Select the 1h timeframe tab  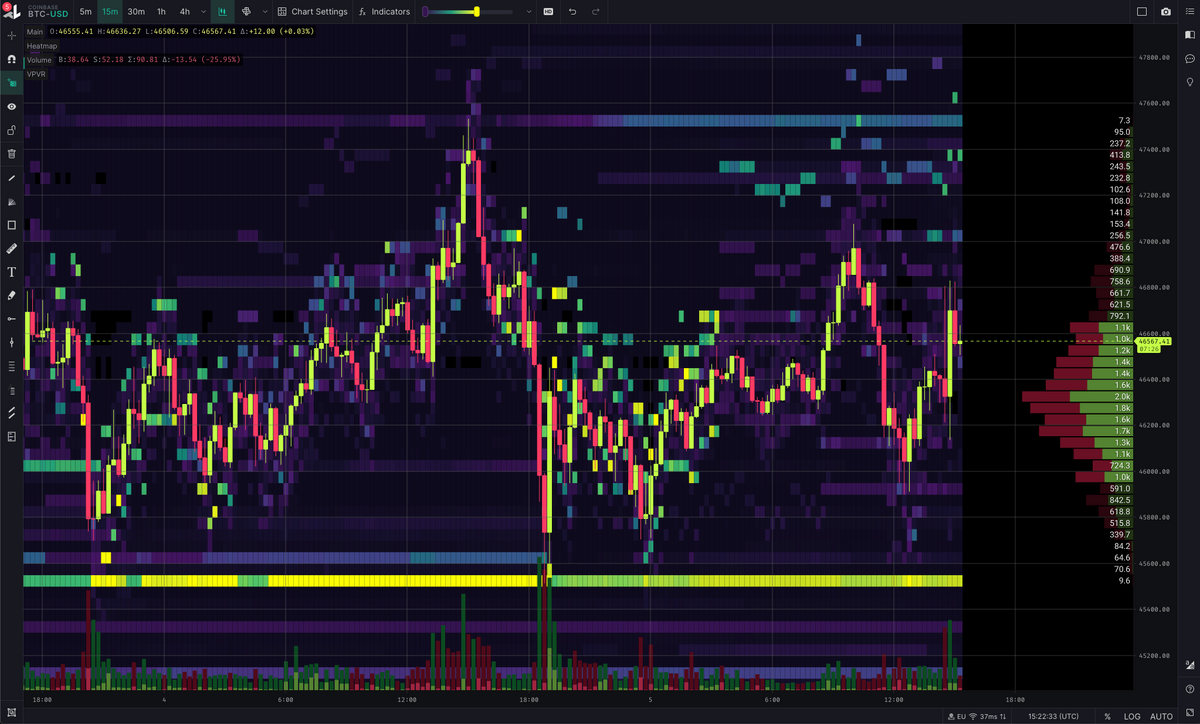pyautogui.click(x=161, y=12)
